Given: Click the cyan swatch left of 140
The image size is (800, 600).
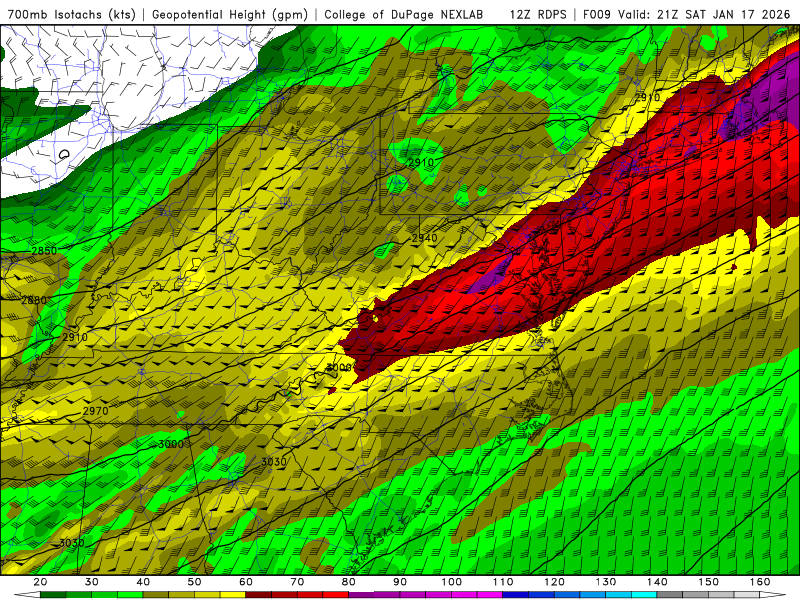Looking at the screenshot, I should pyautogui.click(x=644, y=595).
